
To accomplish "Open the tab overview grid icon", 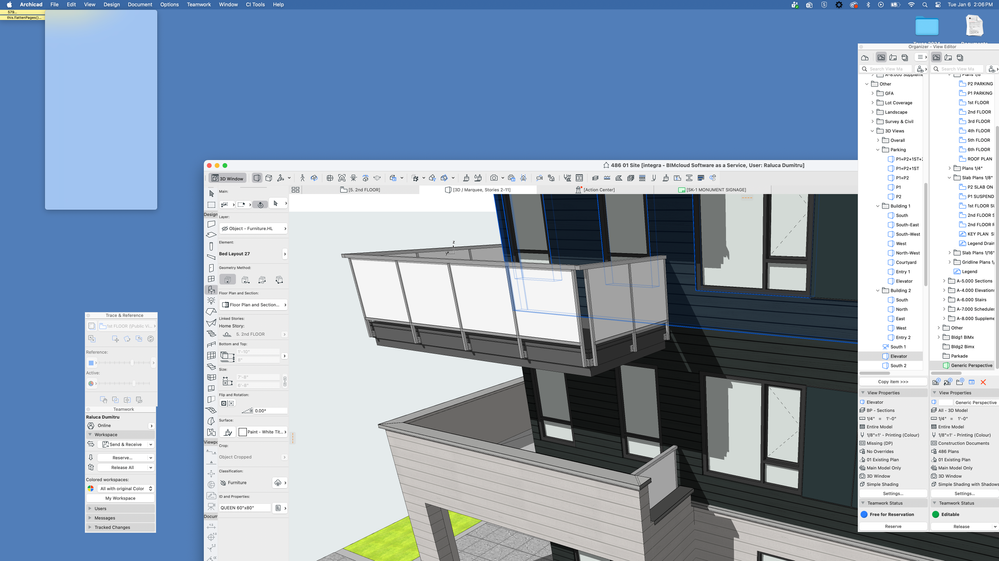I will click(x=296, y=190).
